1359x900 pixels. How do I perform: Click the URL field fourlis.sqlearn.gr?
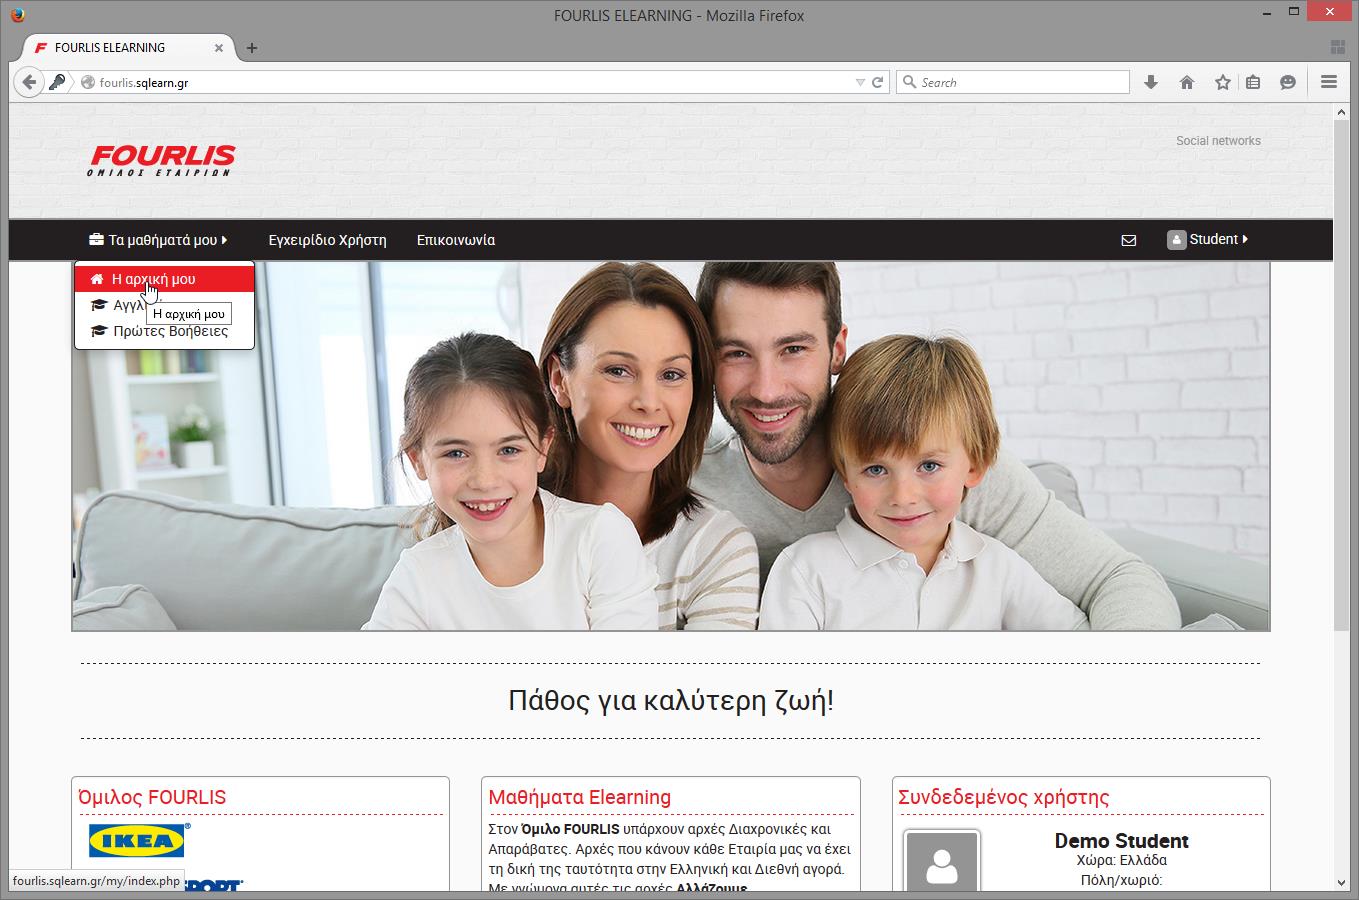(470, 83)
